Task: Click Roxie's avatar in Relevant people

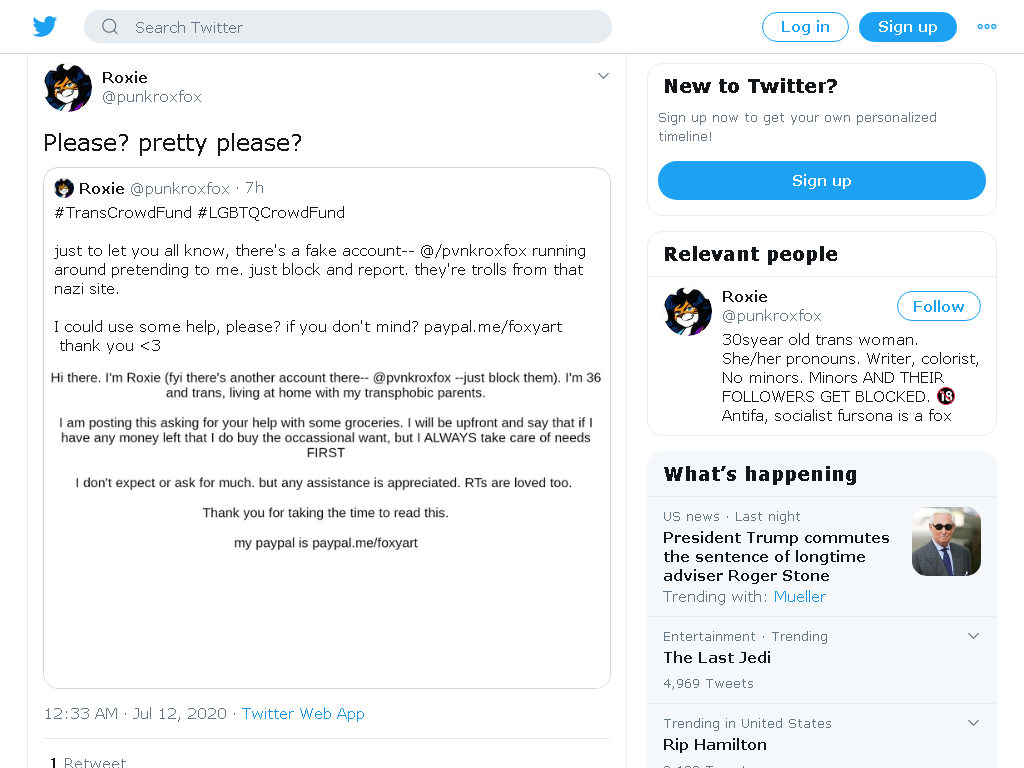Action: pyautogui.click(x=688, y=312)
